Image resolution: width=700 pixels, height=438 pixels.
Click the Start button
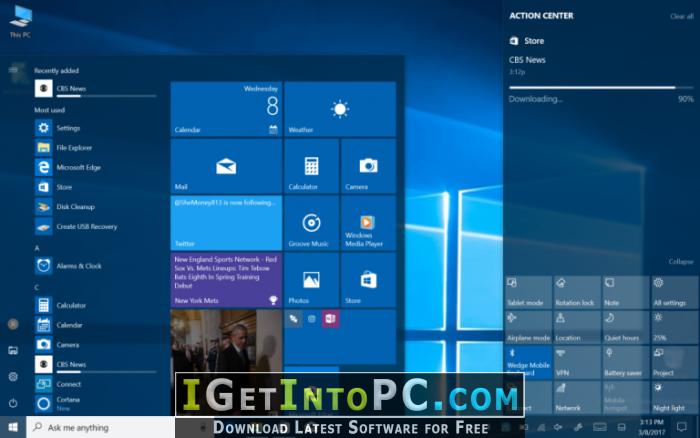[13, 427]
